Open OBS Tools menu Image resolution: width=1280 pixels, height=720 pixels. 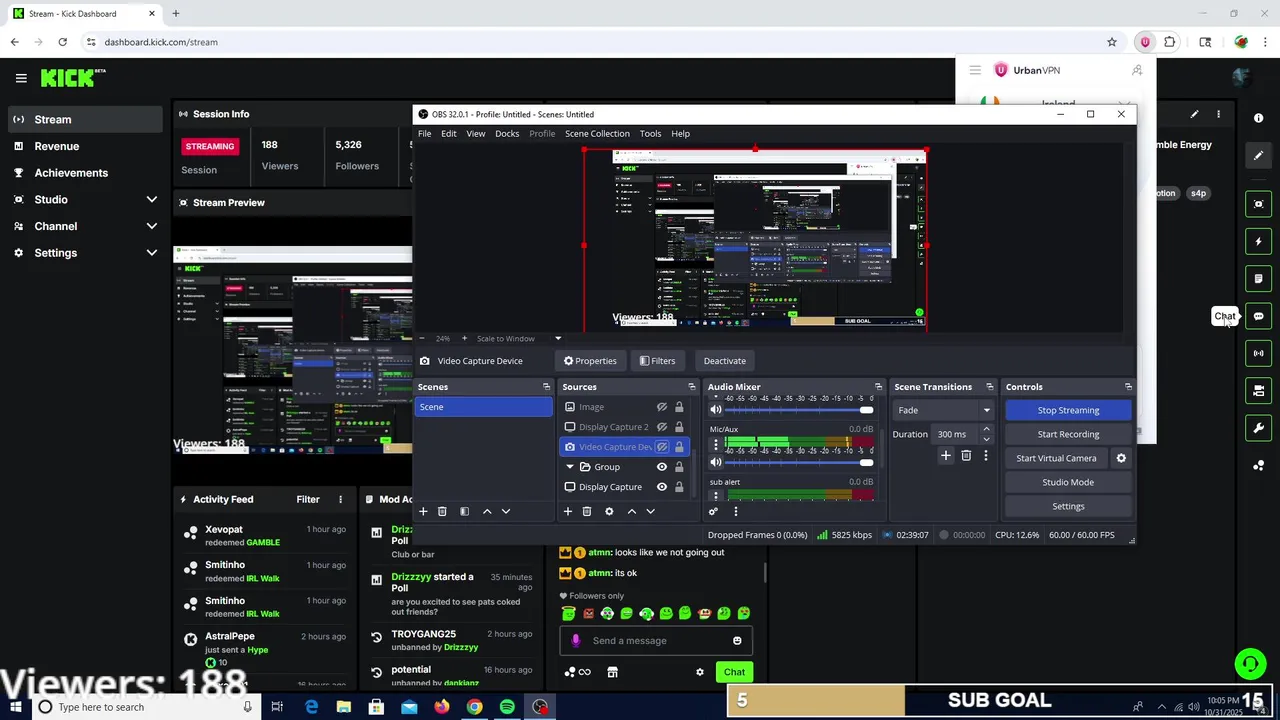650,133
